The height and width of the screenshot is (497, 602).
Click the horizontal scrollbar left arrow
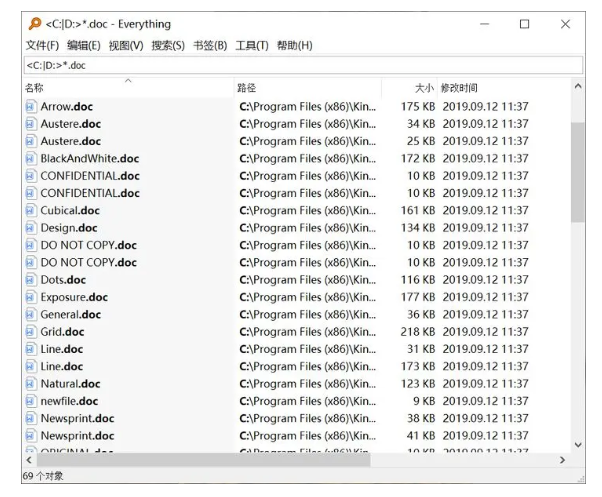pyautogui.click(x=29, y=460)
